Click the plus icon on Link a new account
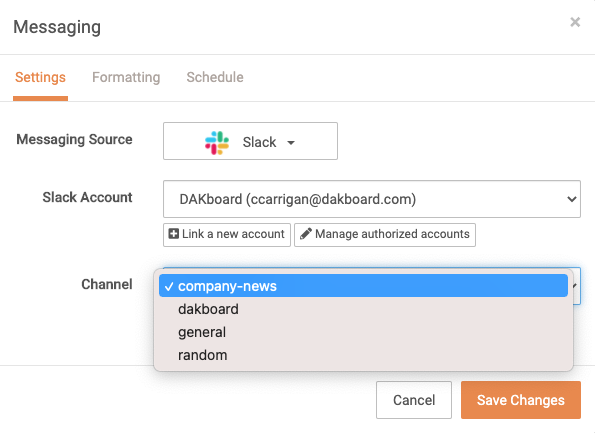 [x=173, y=234]
